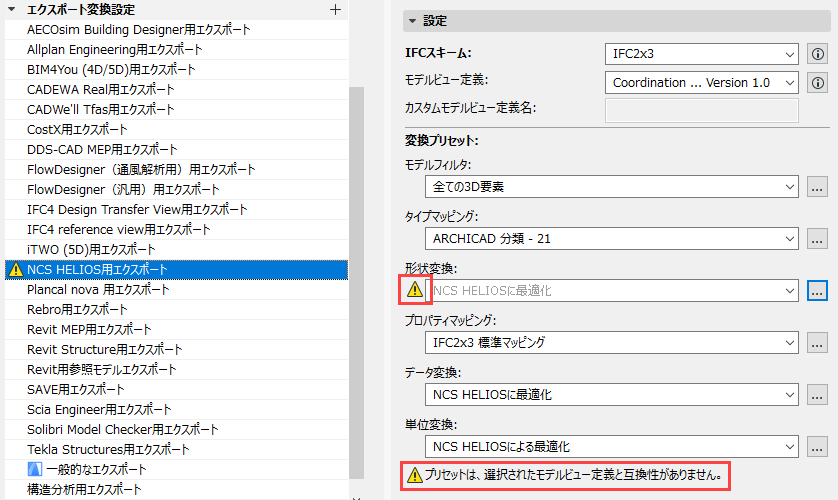Select 一般的なエクスポート

pos(176,470)
